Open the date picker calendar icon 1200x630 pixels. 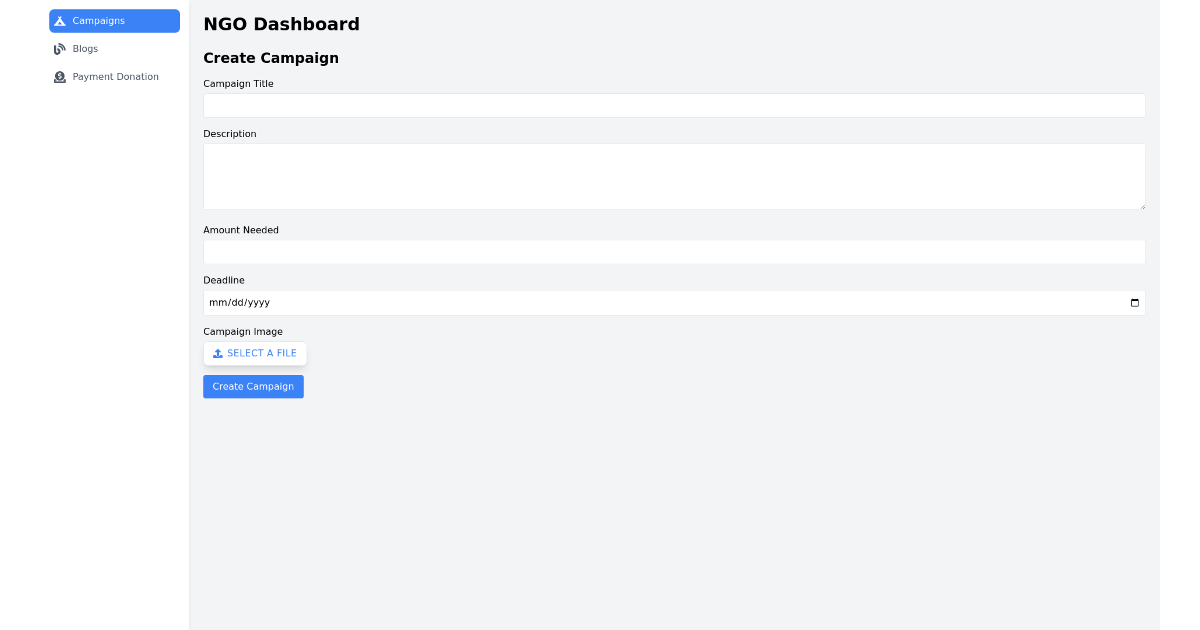pos(1134,302)
